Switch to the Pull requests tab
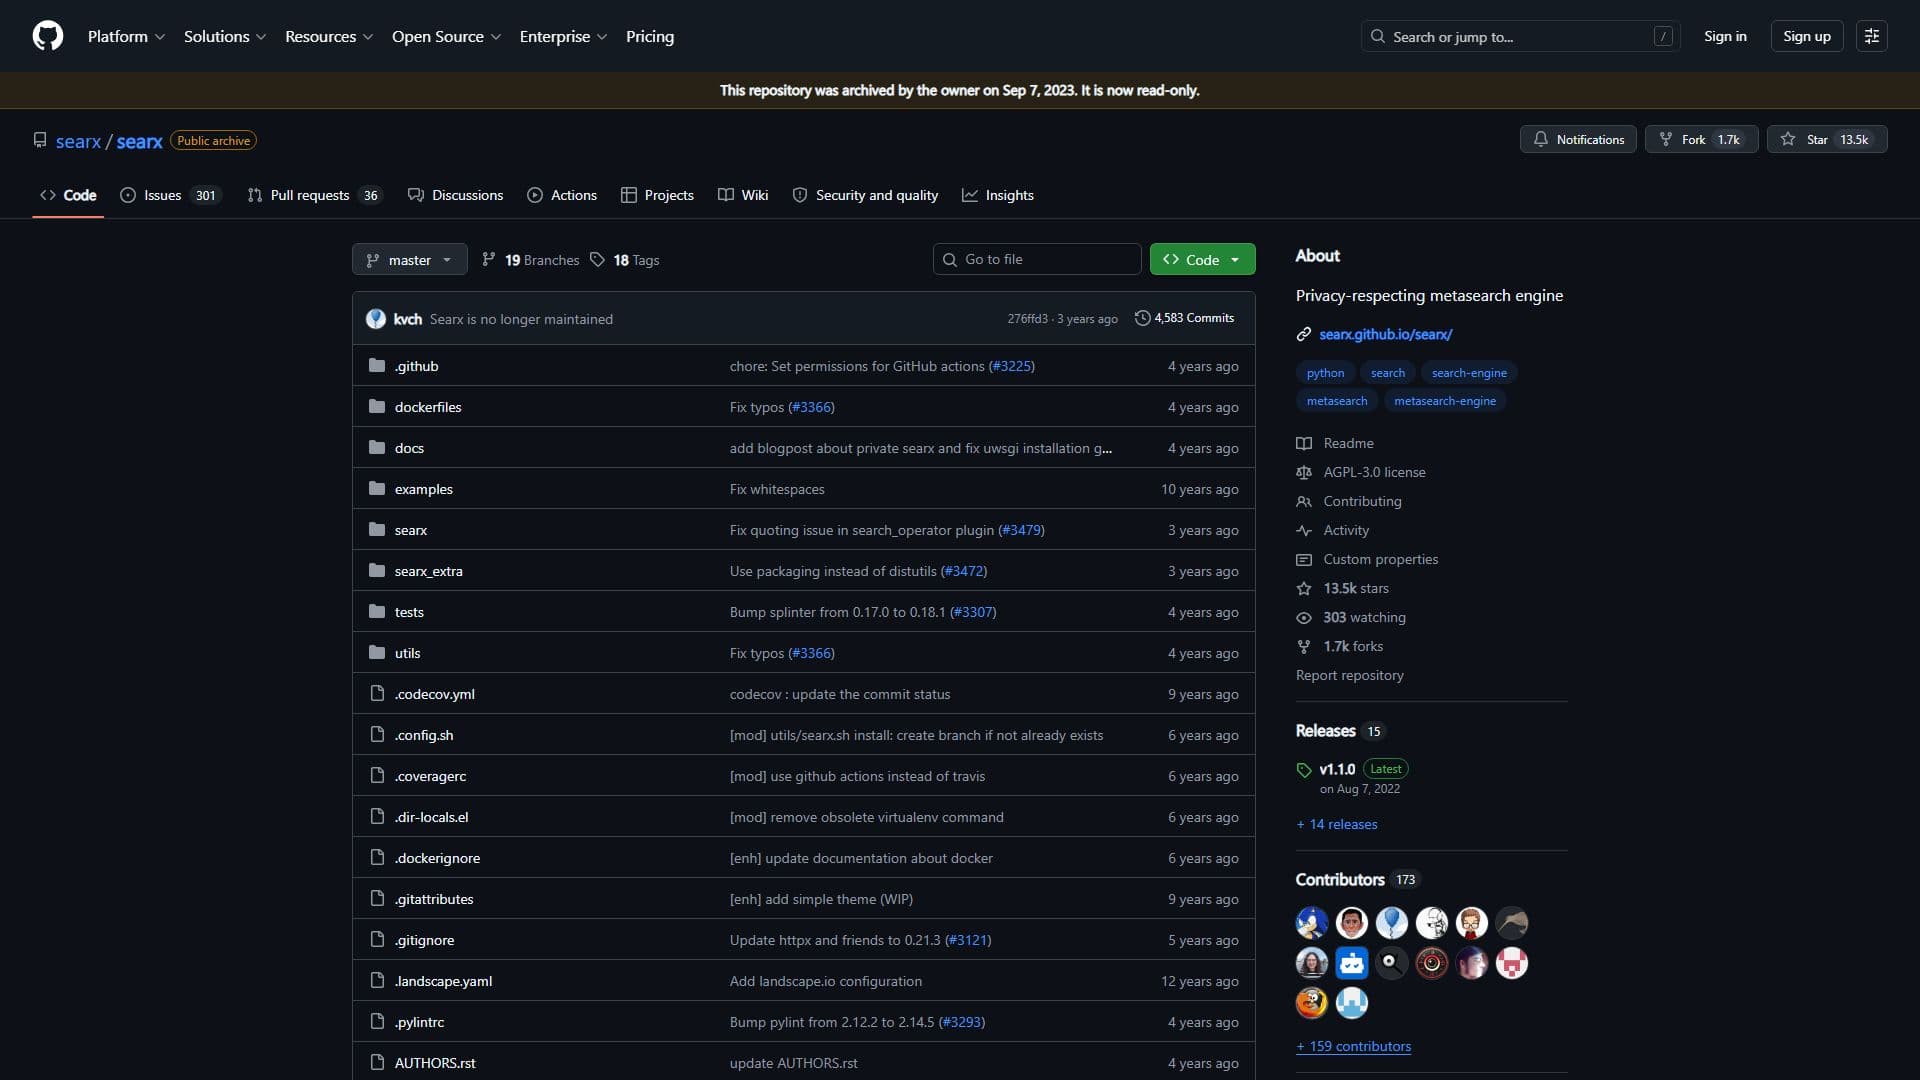This screenshot has width=1920, height=1080. click(x=315, y=195)
